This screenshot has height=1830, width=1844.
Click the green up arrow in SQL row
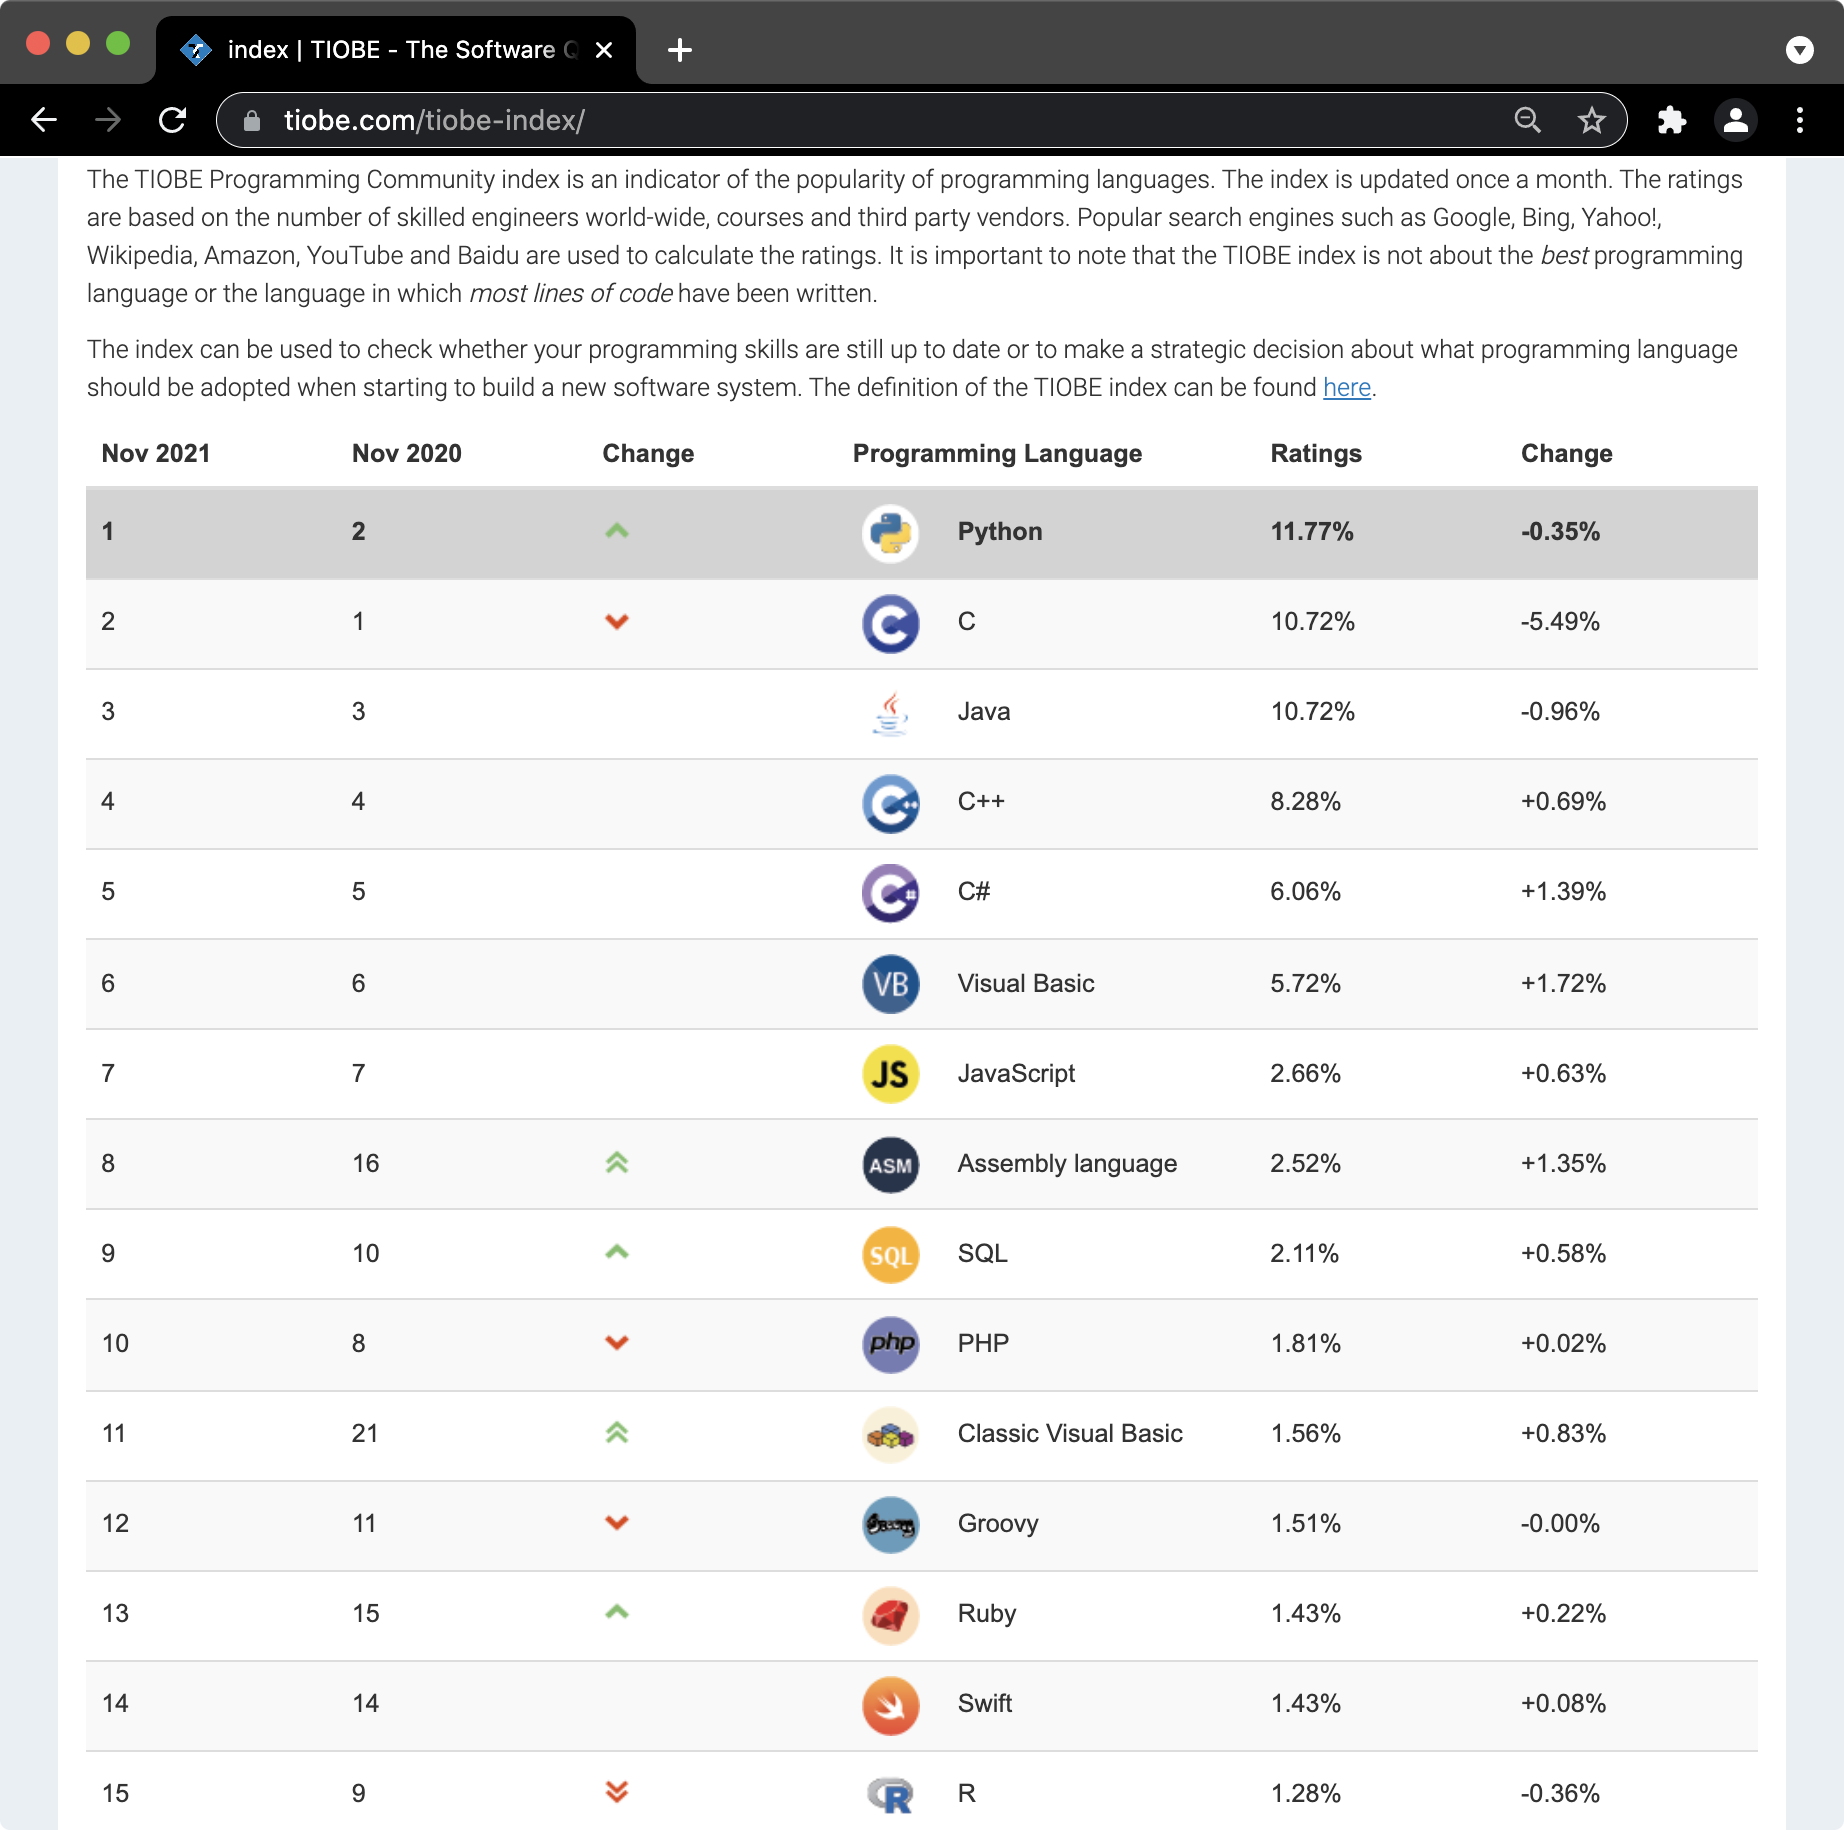click(617, 1252)
